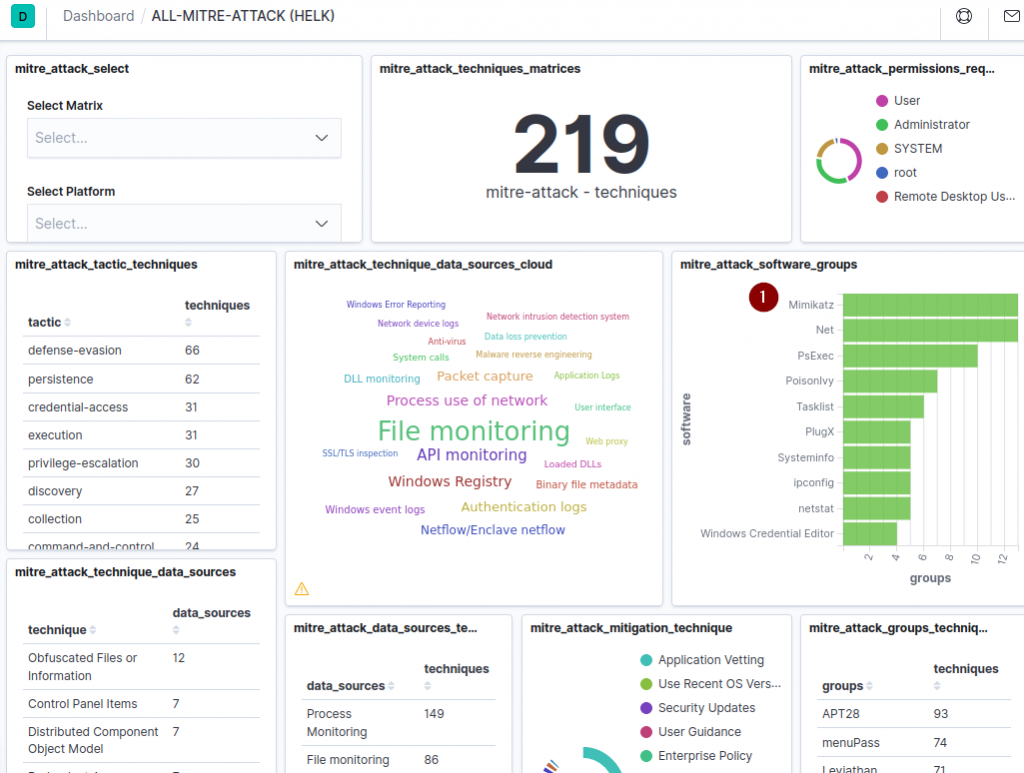Click APT28 group row

click(914, 714)
